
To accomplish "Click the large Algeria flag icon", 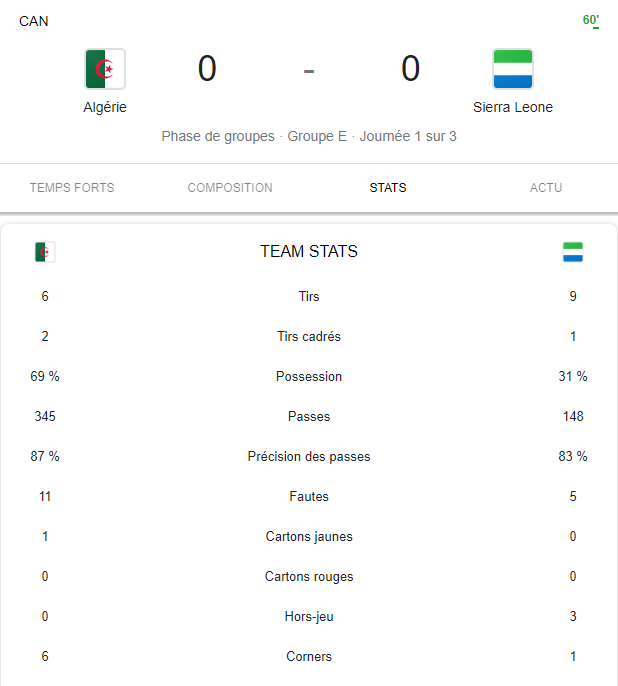I will (105, 69).
